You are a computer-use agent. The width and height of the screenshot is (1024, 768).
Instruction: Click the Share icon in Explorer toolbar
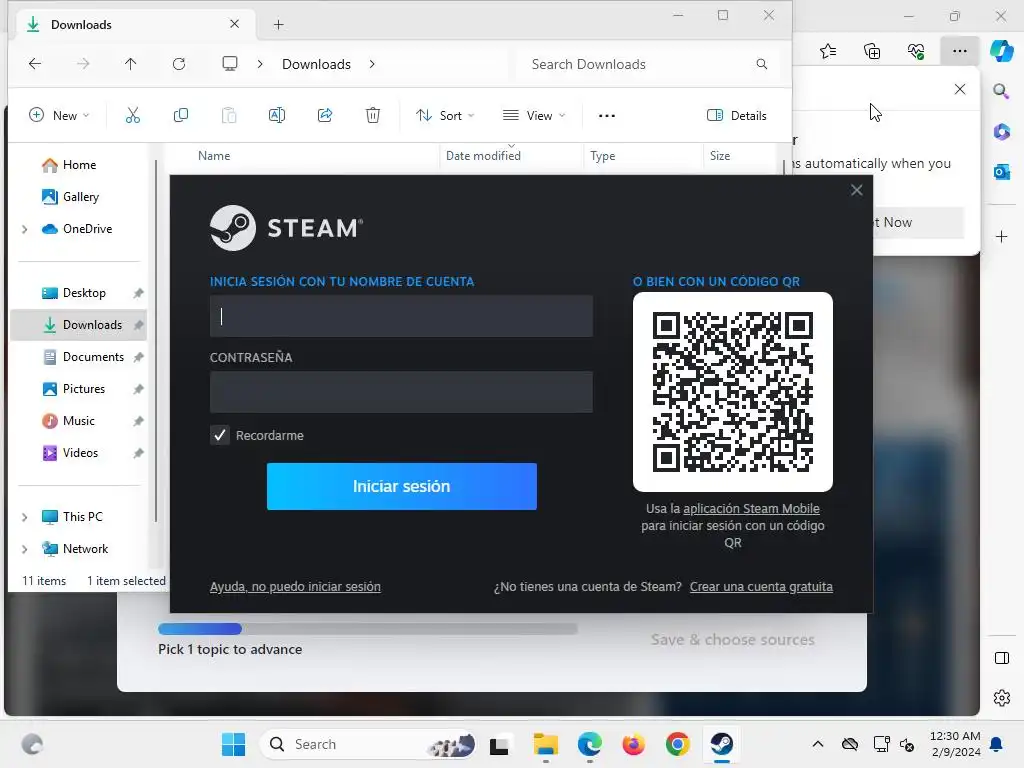(325, 116)
